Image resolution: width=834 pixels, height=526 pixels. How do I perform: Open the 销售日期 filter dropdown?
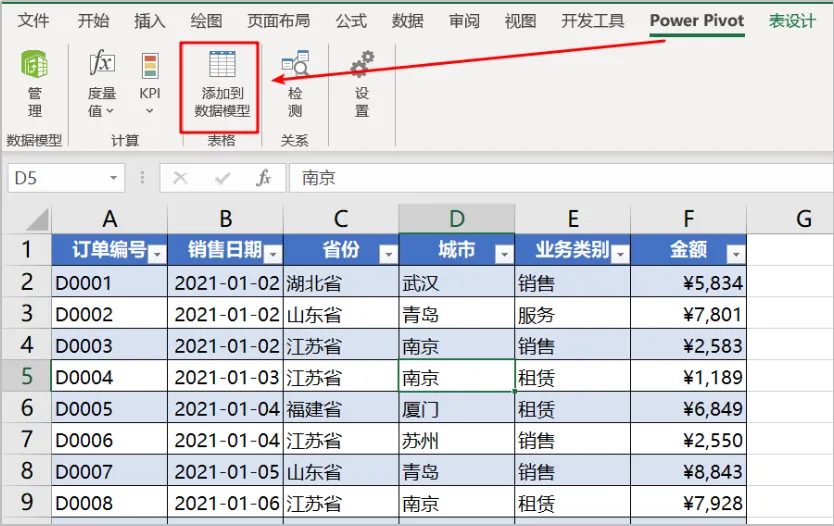click(x=273, y=255)
